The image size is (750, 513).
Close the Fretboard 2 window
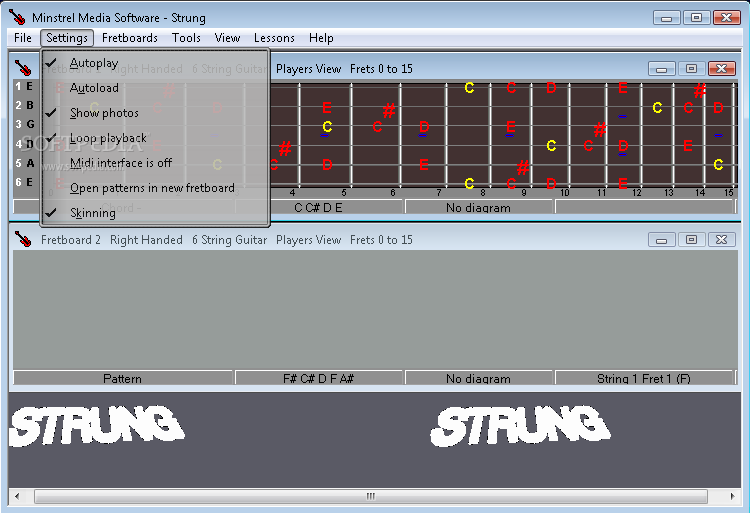point(721,240)
